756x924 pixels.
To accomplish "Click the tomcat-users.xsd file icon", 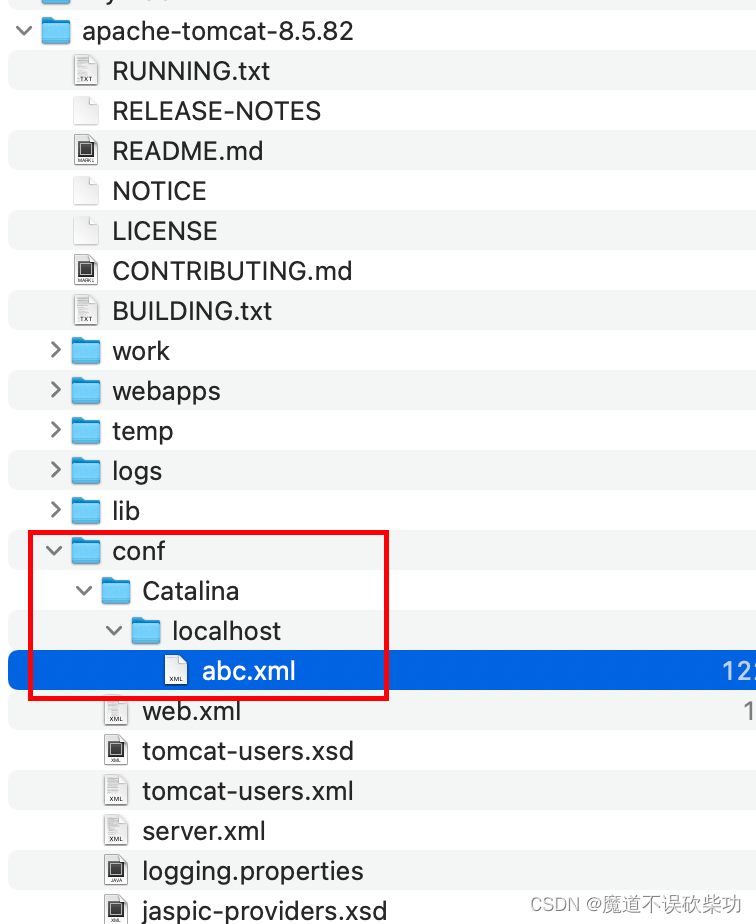I will coord(116,751).
